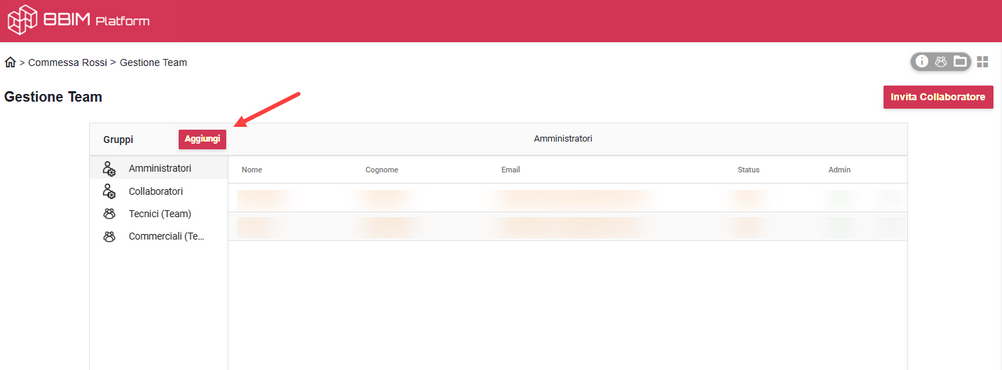
Task: Select the team people icon in toggle bar
Action: pyautogui.click(x=941, y=61)
